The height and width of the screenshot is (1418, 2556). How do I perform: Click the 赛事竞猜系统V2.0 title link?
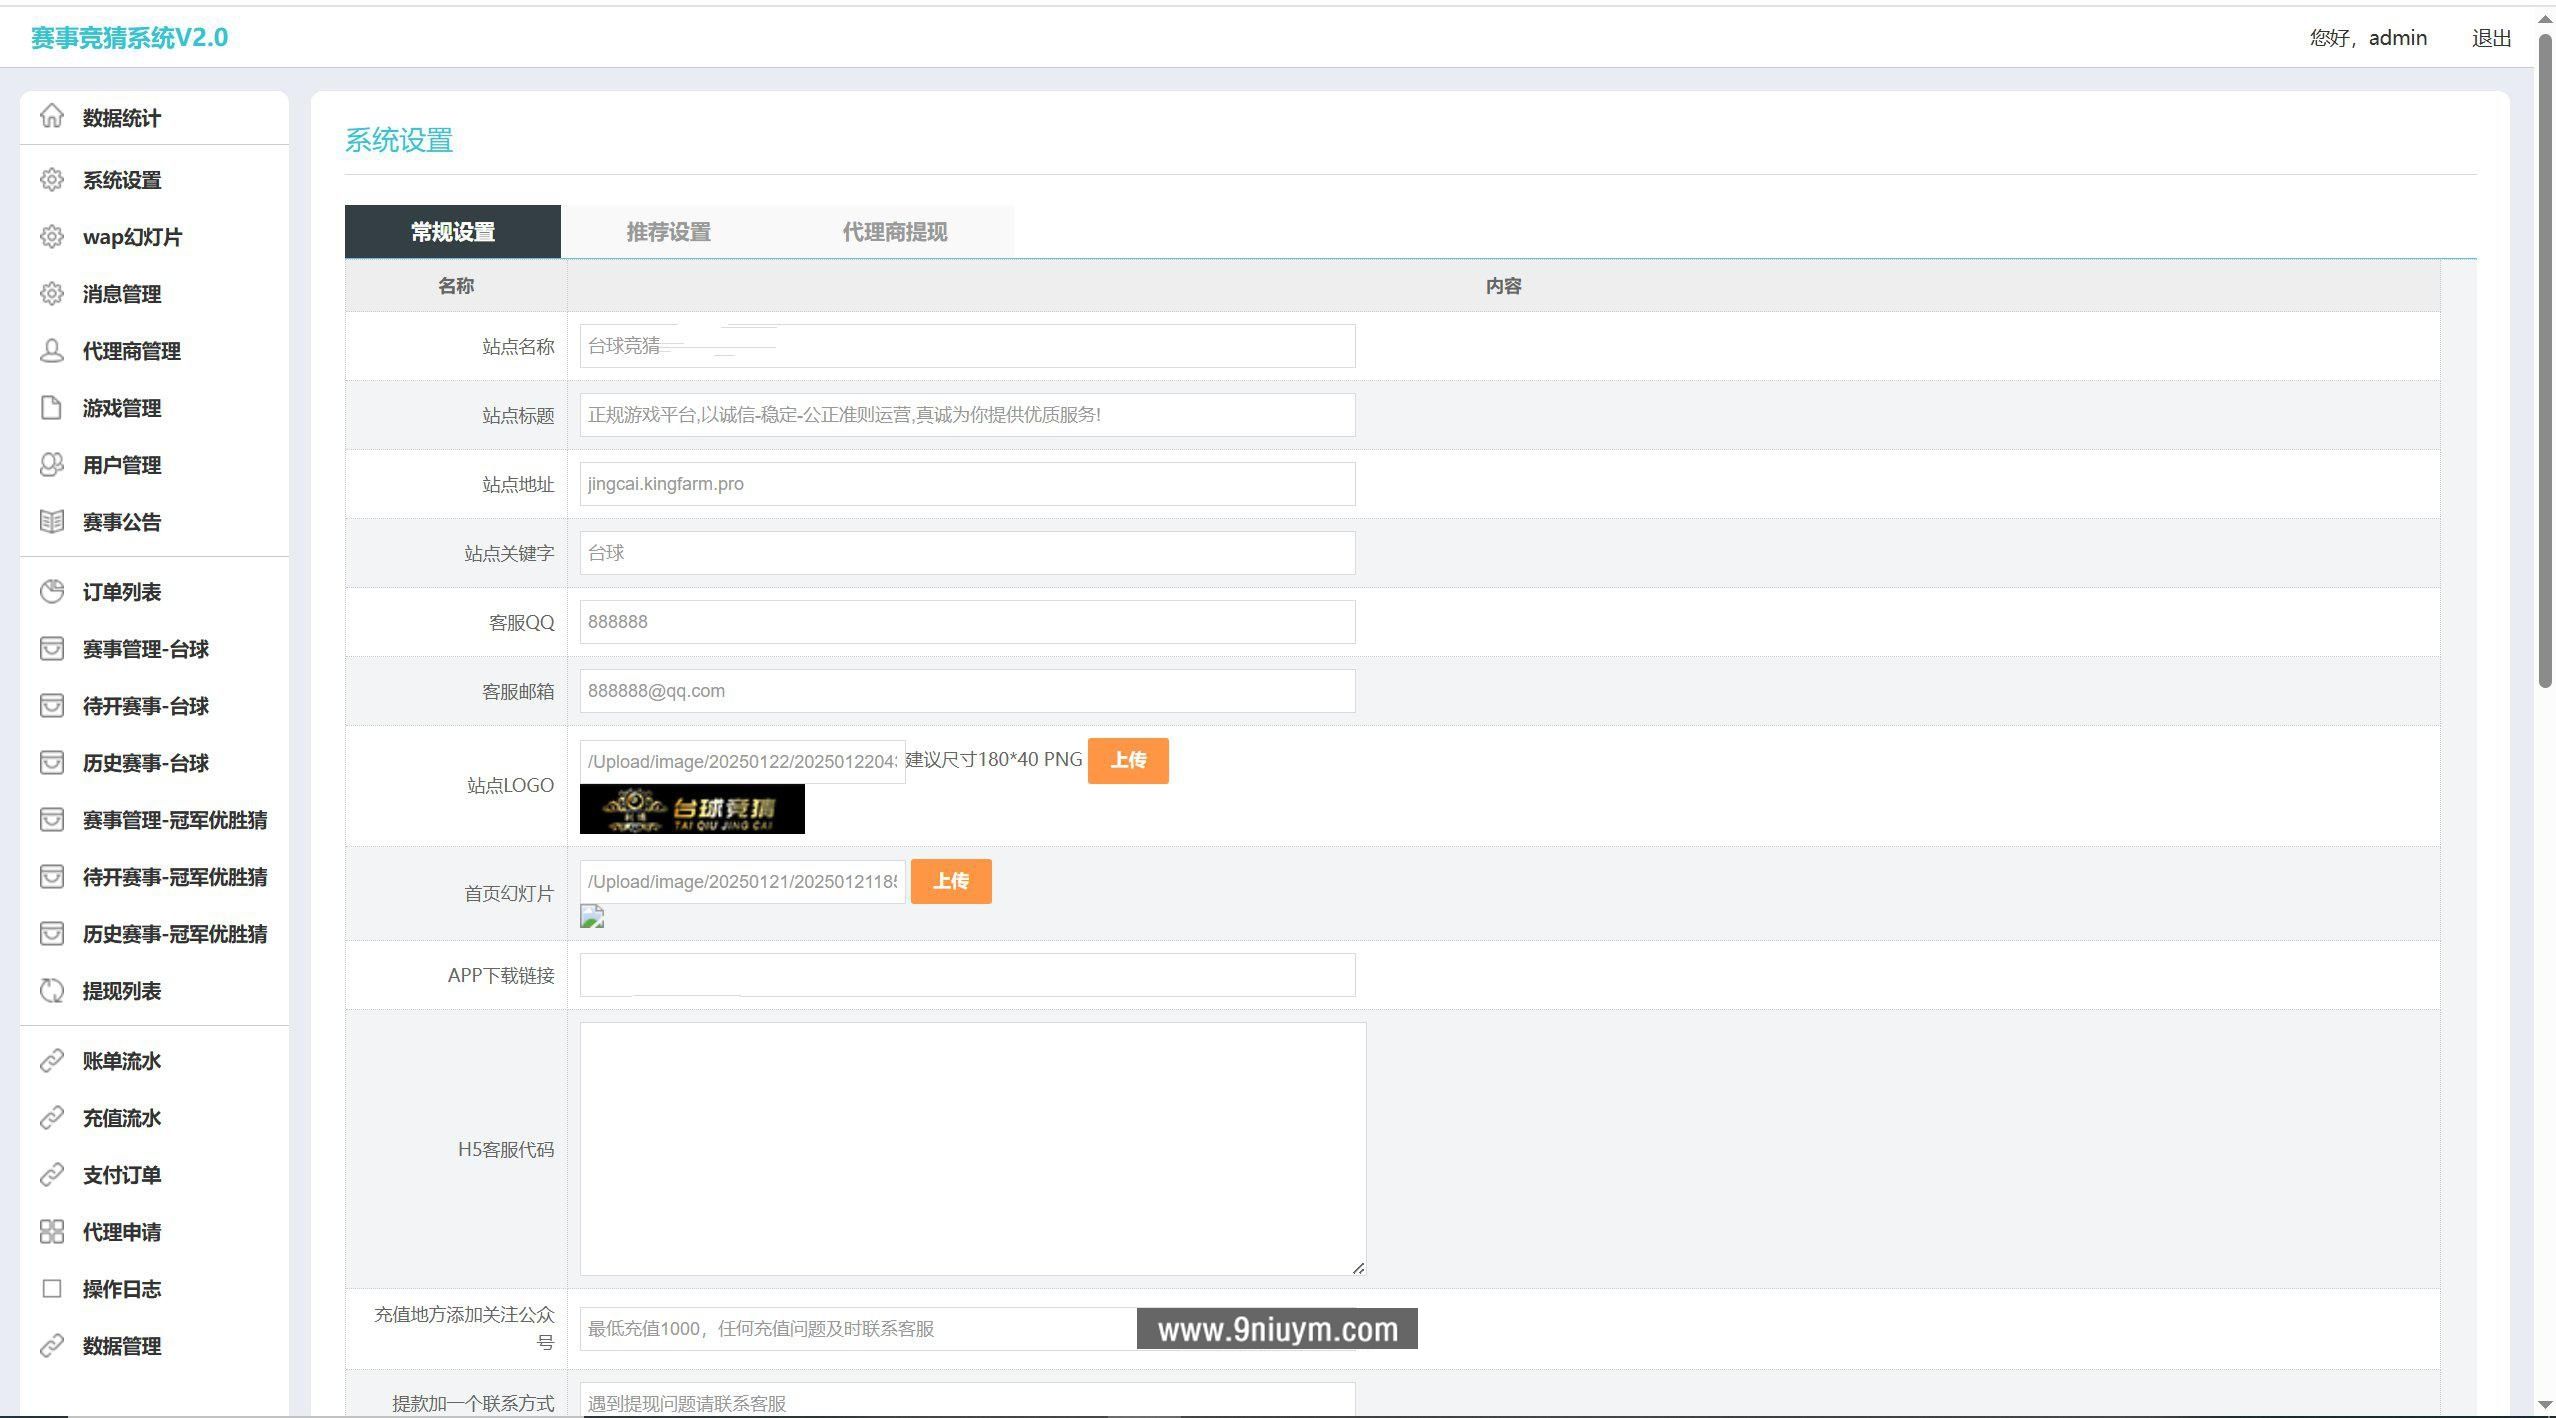[130, 38]
